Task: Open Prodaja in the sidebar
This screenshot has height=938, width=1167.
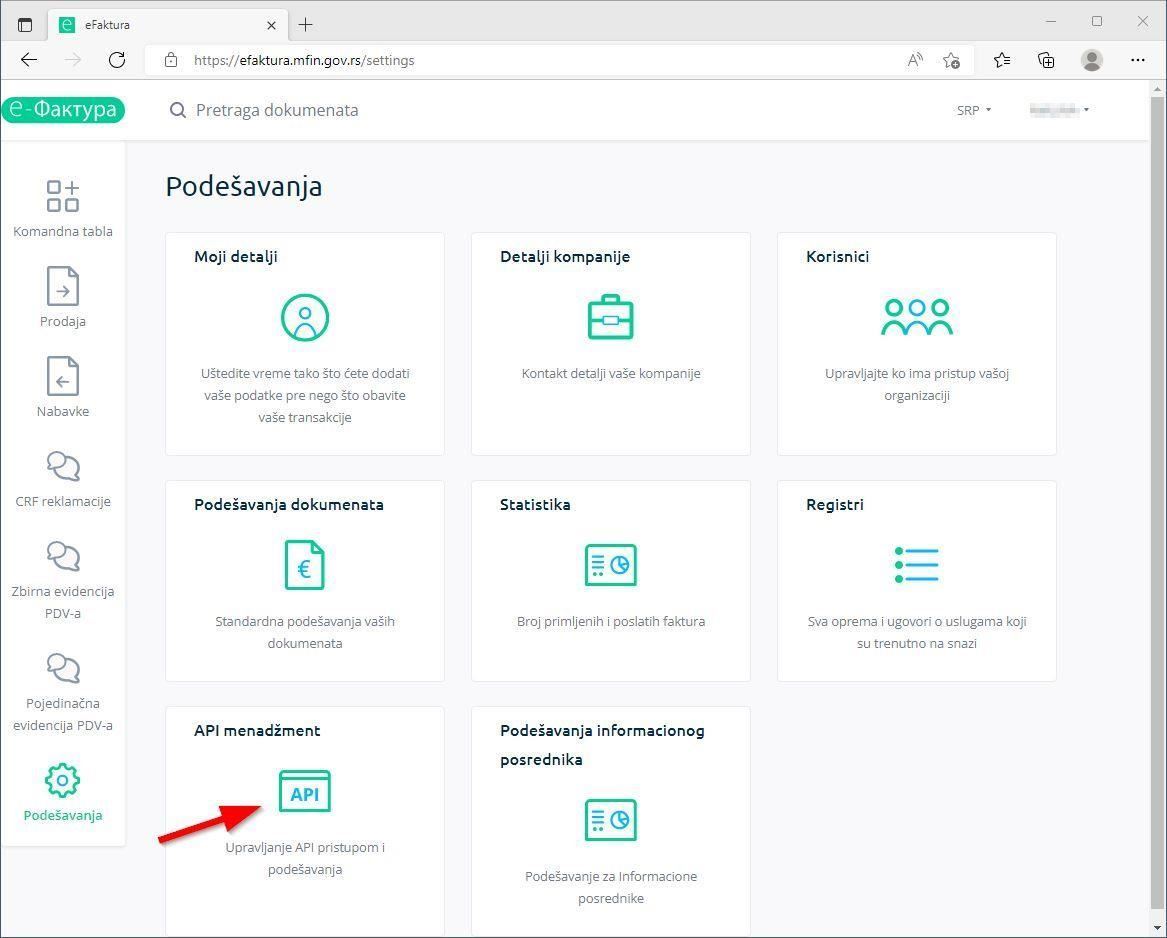Action: click(62, 297)
